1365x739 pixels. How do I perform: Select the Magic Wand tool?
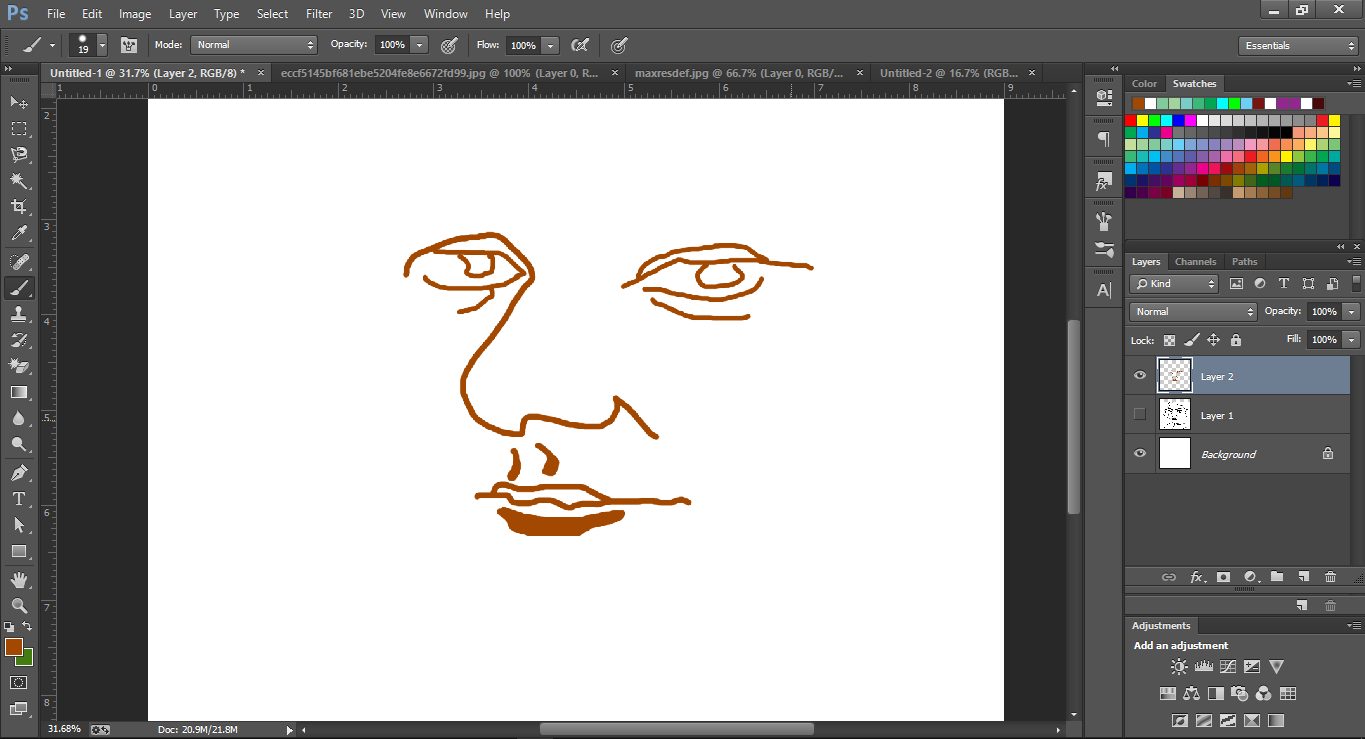[19, 181]
